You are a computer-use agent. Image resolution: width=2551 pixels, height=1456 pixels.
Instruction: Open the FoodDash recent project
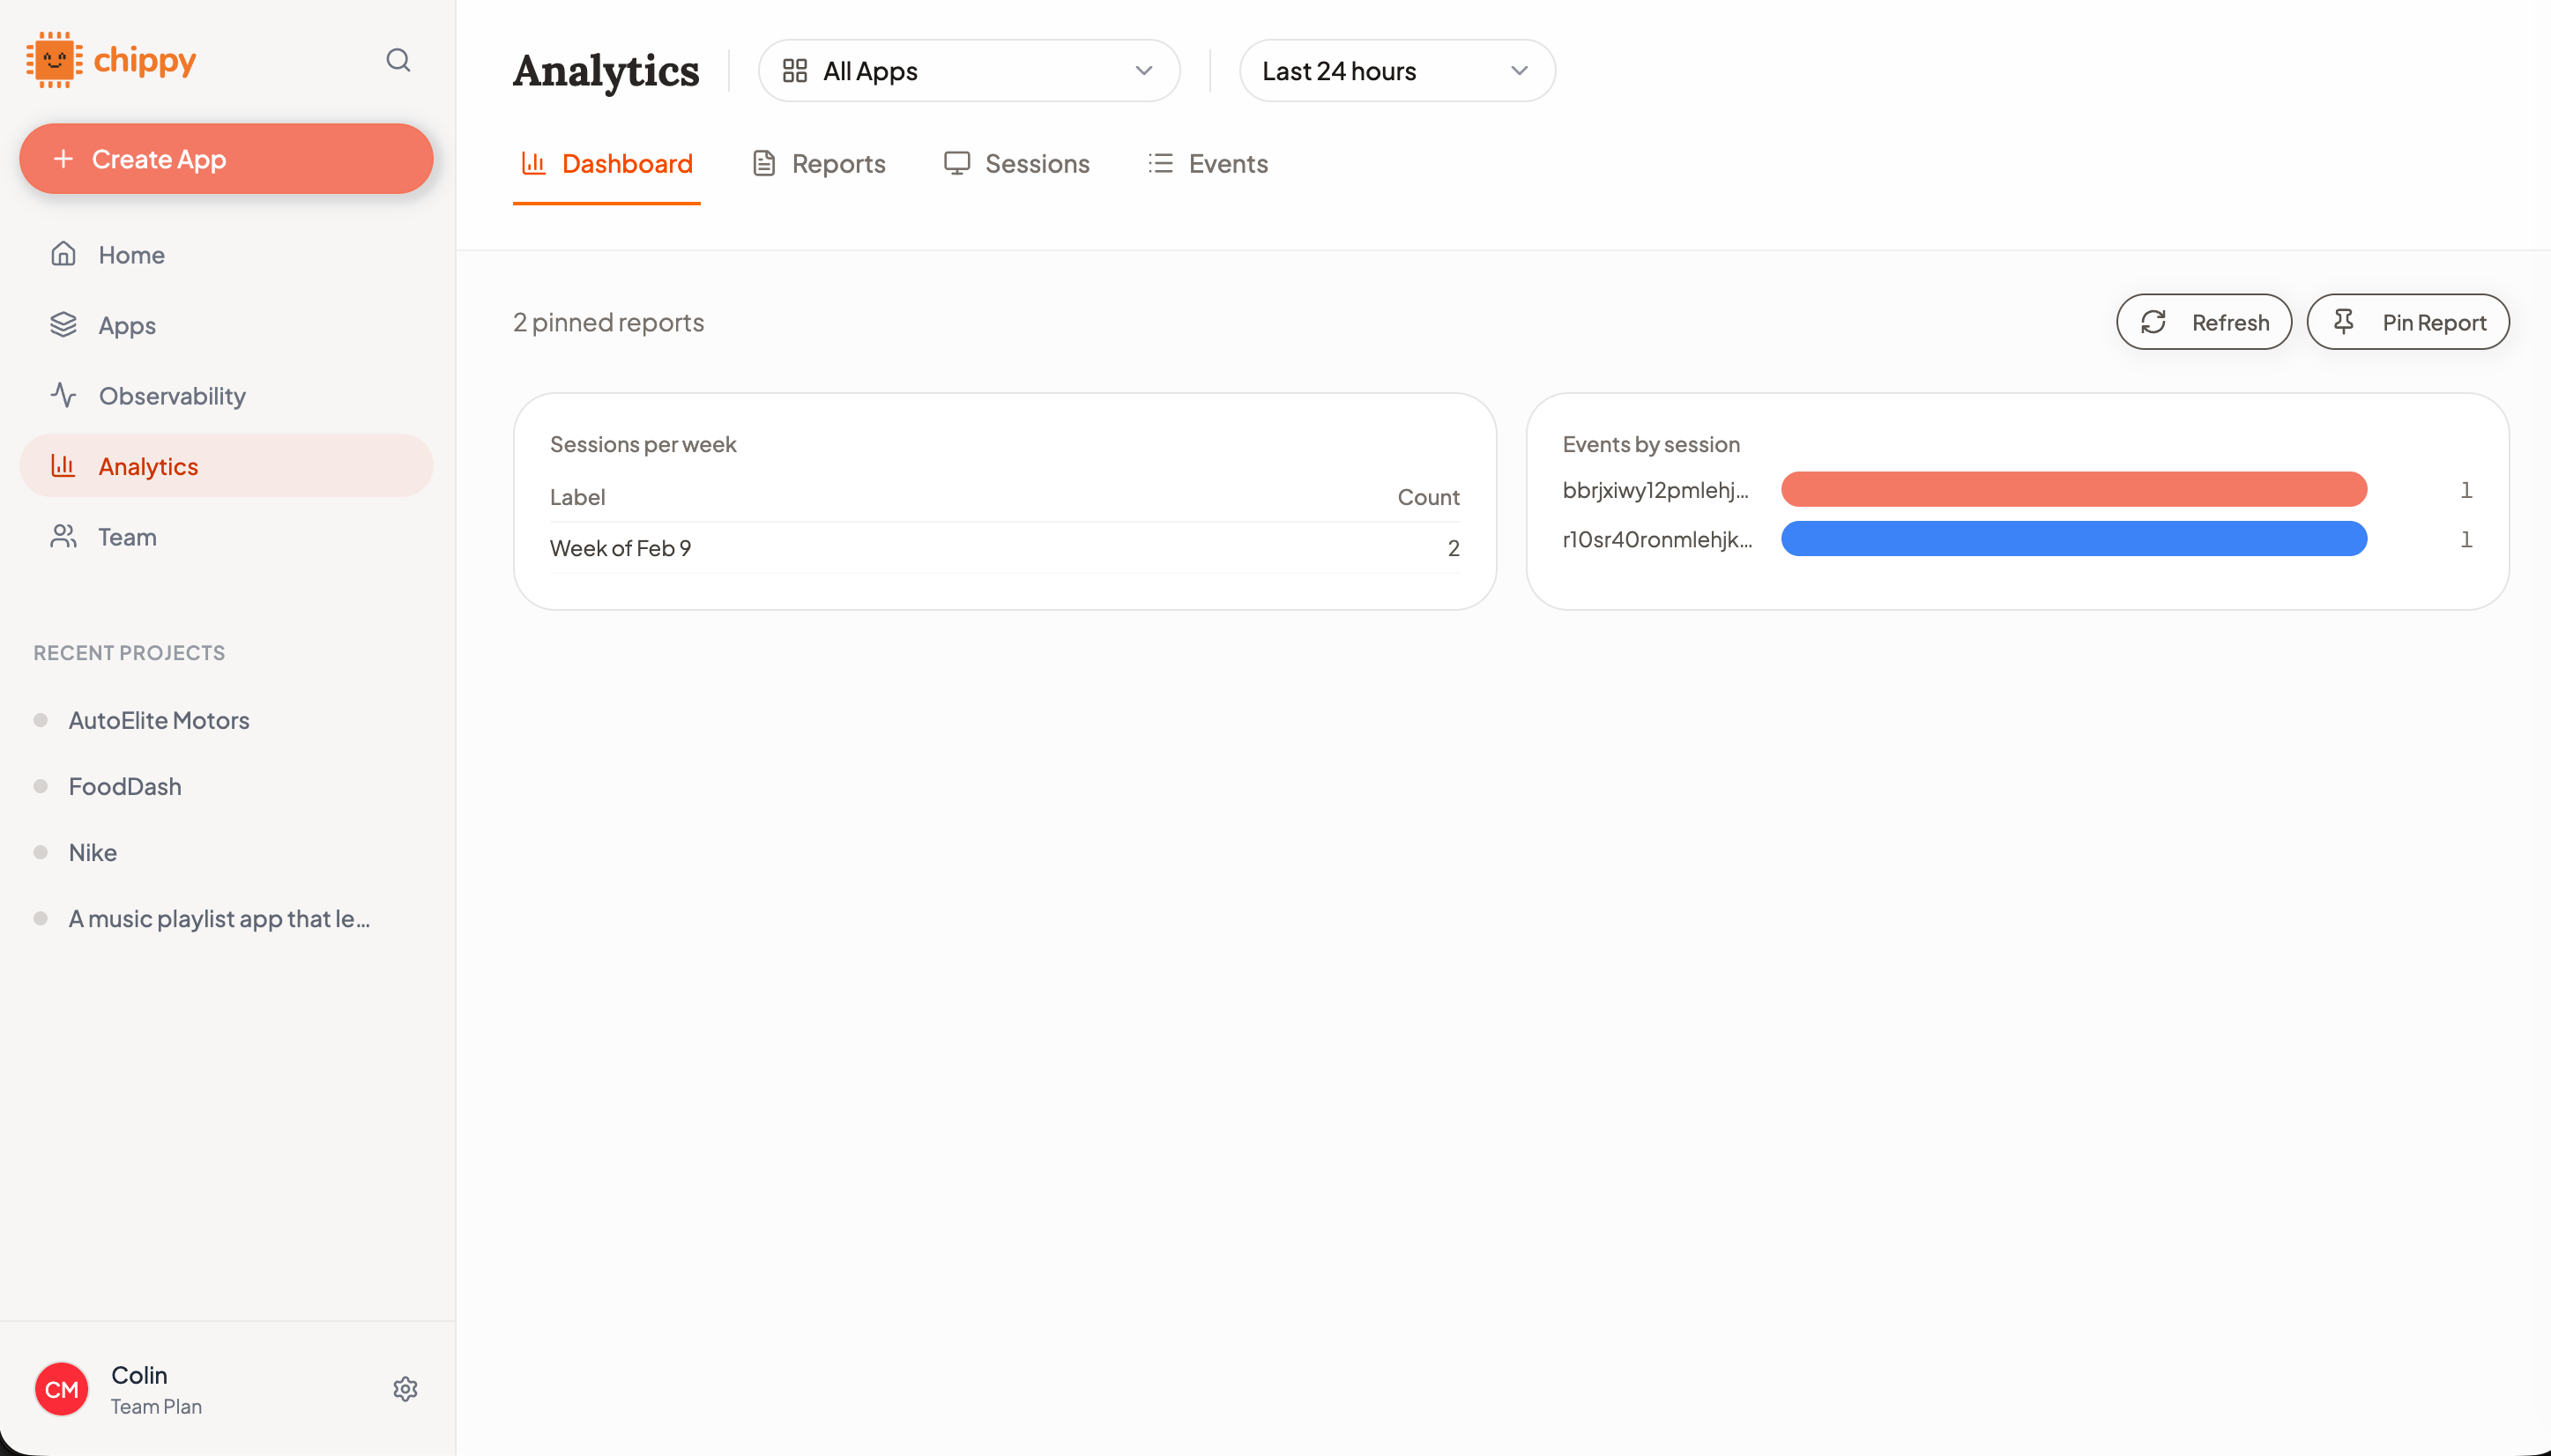pos(125,786)
